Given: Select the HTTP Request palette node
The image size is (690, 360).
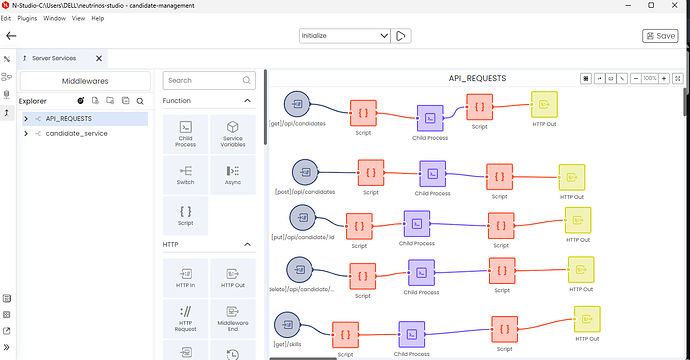Looking at the screenshot, I should (185, 319).
